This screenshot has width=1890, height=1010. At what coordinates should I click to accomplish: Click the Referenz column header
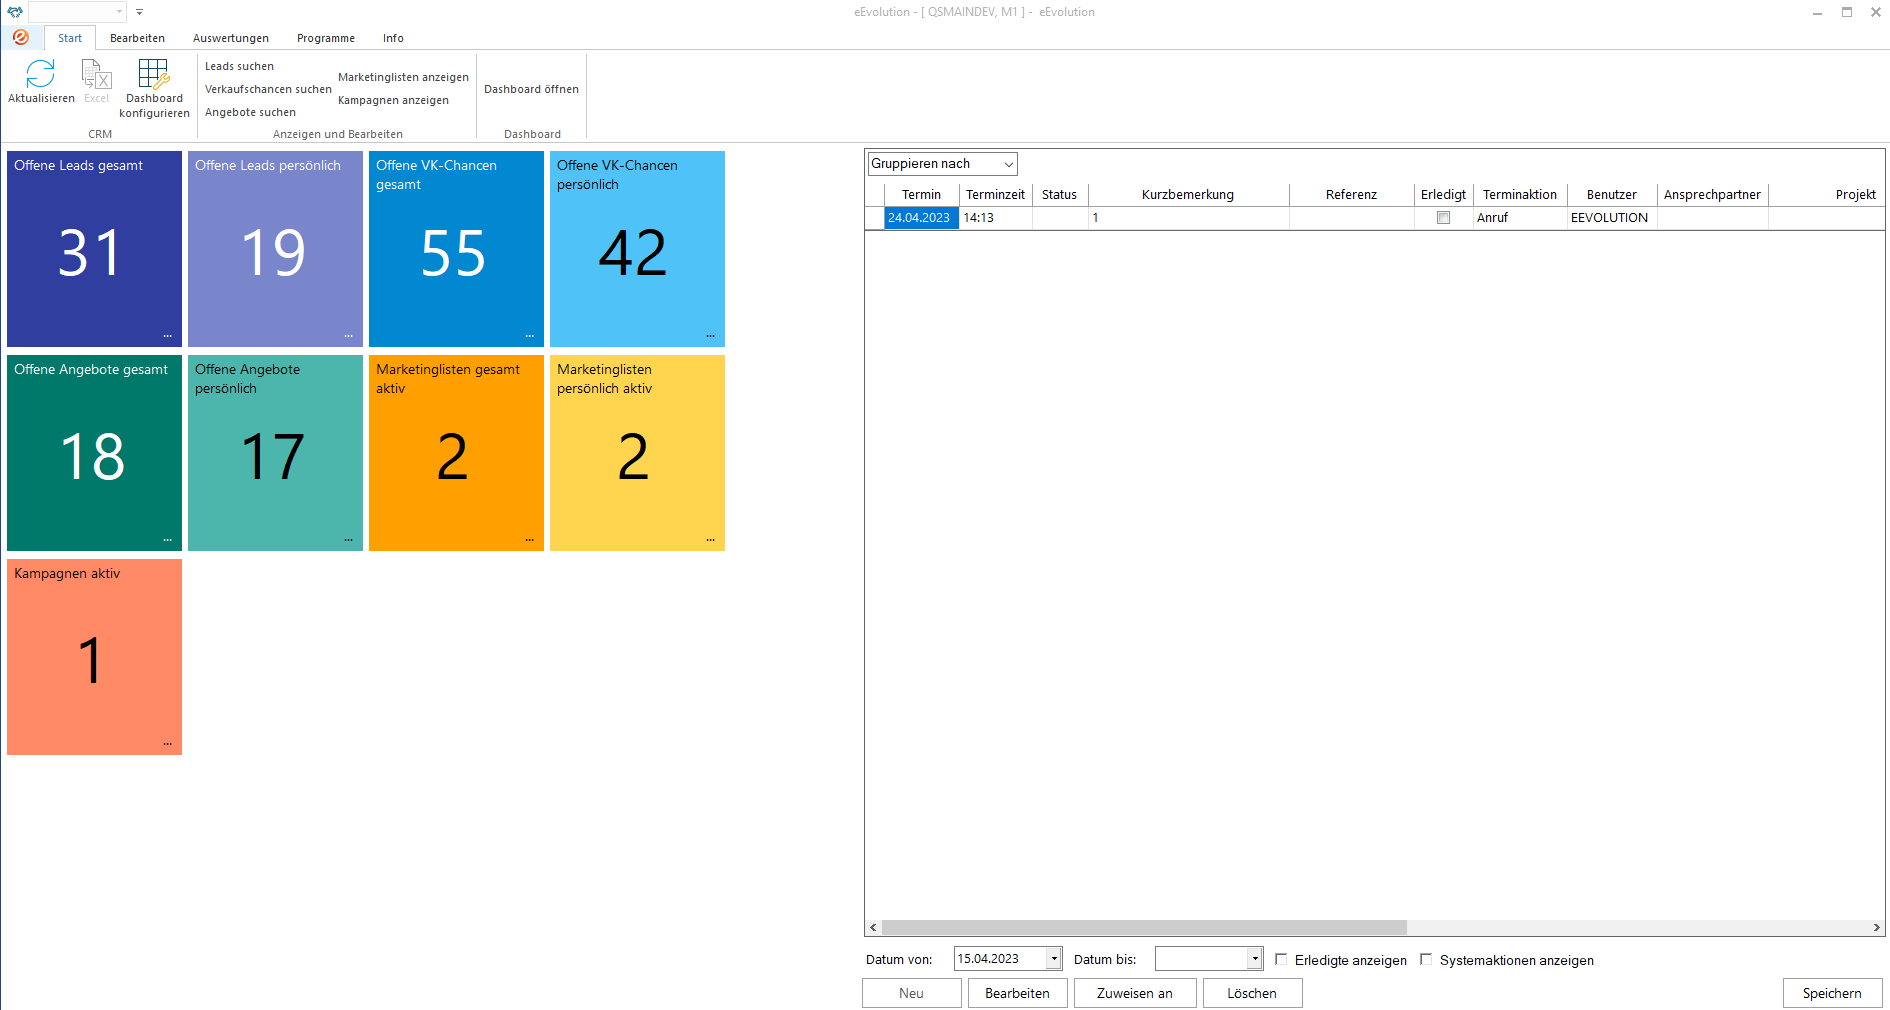(1351, 195)
